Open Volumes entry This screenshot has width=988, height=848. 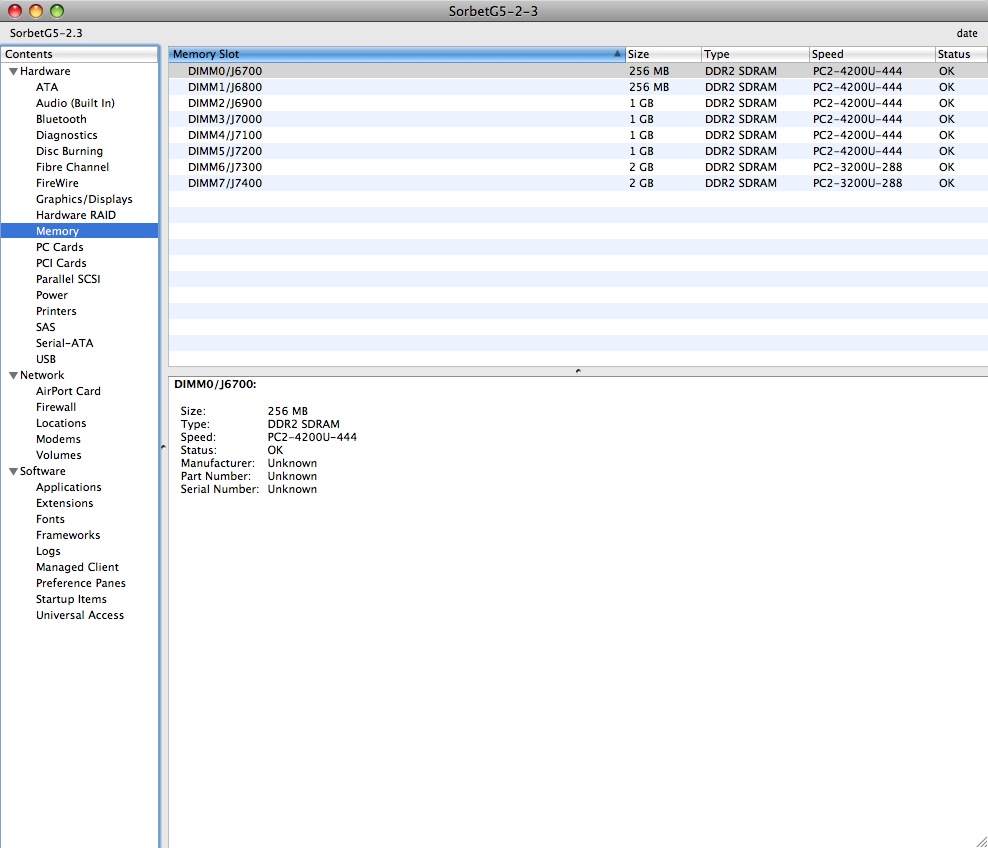[59, 456]
